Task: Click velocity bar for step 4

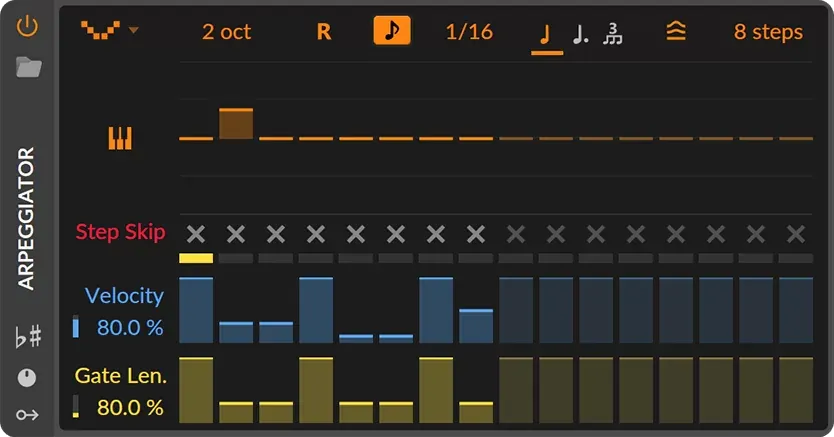Action: 316,310
